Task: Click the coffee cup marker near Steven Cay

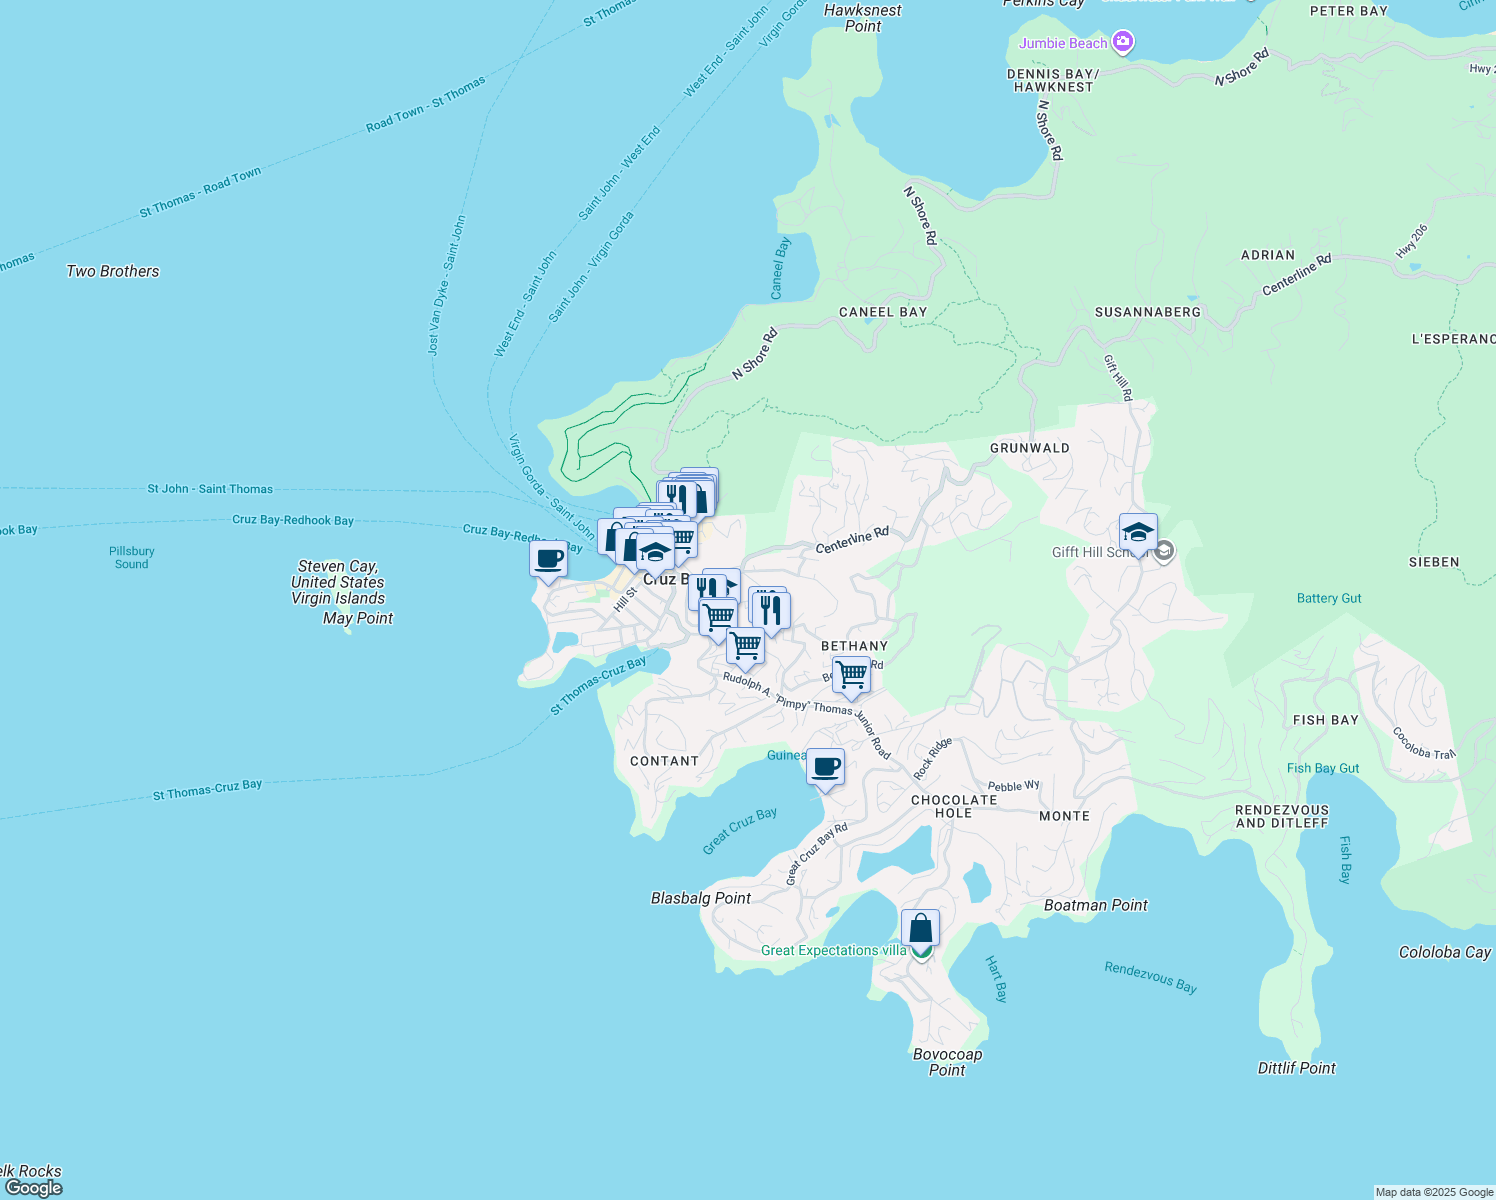Action: point(548,560)
